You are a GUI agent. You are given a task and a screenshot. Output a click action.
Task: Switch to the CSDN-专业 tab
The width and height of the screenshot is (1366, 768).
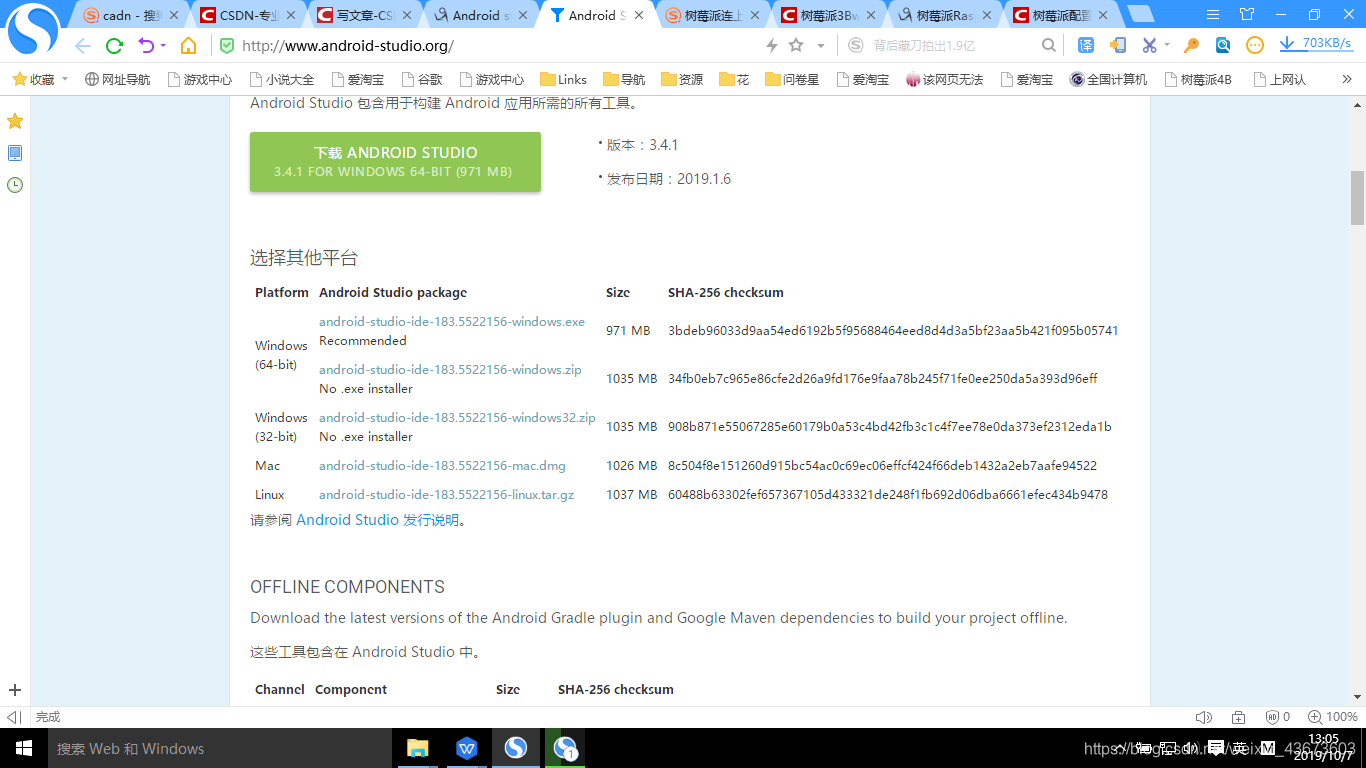(x=250, y=15)
